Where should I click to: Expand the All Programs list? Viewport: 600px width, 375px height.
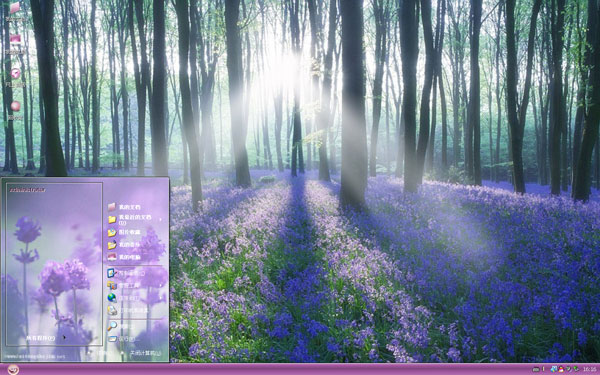[41, 338]
